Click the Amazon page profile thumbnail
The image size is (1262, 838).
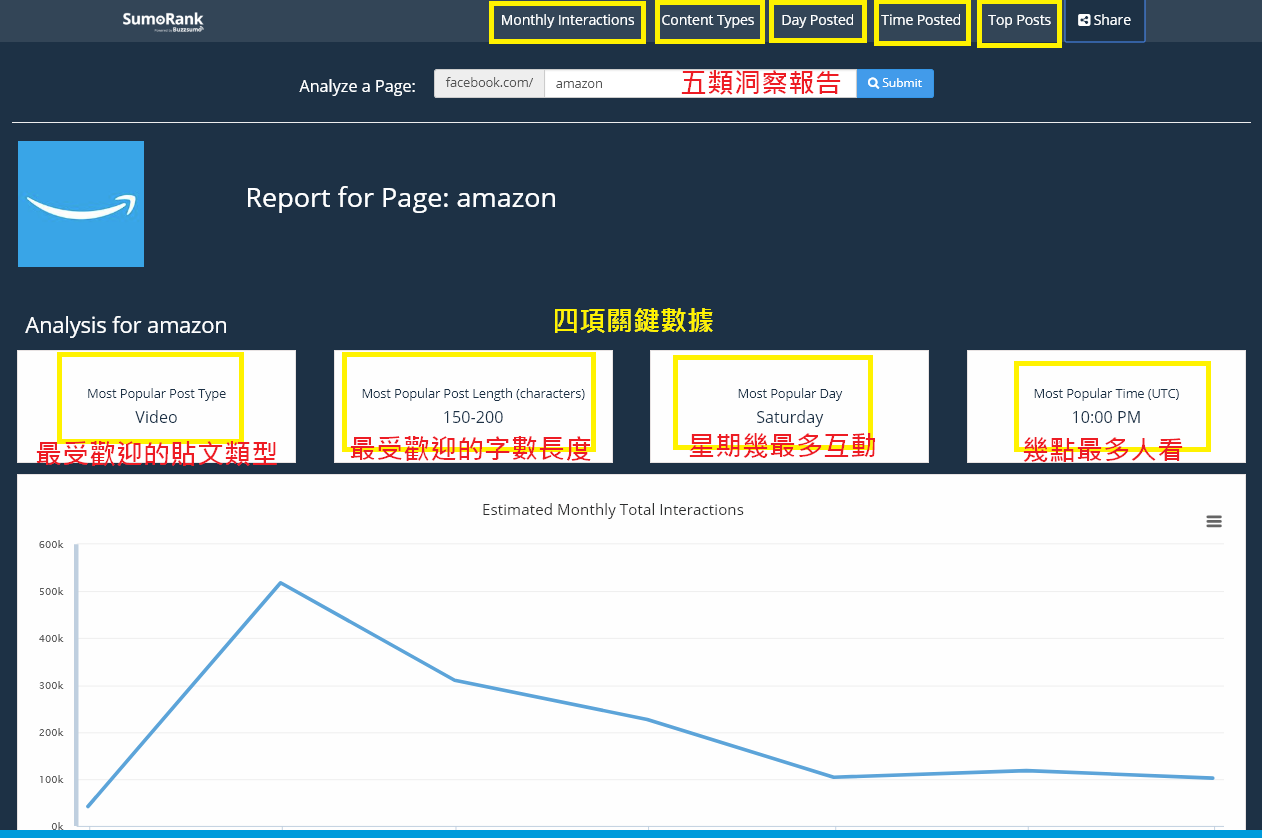(81, 204)
